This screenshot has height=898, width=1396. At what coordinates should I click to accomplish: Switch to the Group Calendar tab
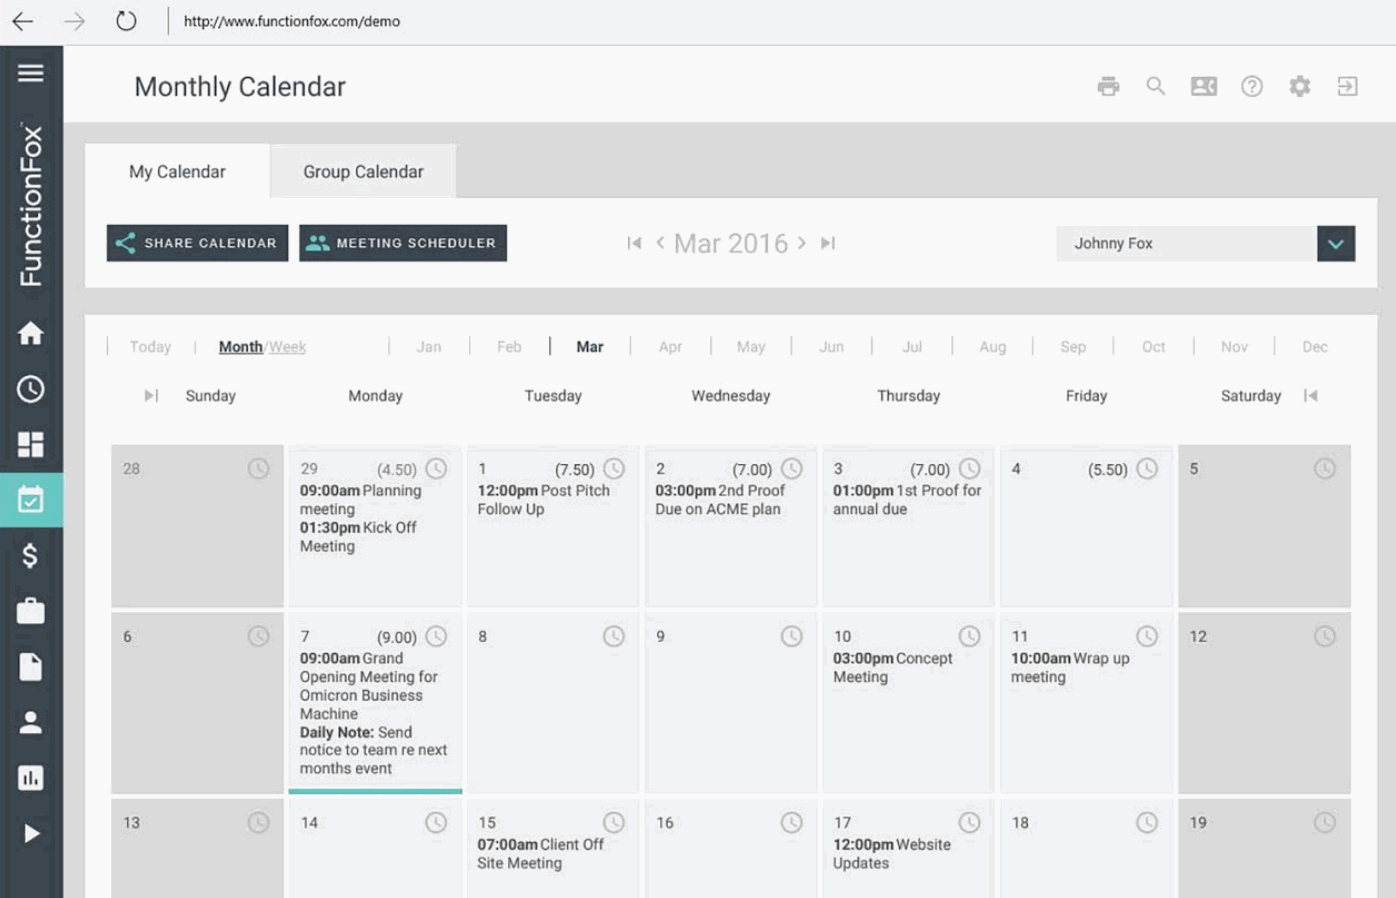click(x=364, y=171)
